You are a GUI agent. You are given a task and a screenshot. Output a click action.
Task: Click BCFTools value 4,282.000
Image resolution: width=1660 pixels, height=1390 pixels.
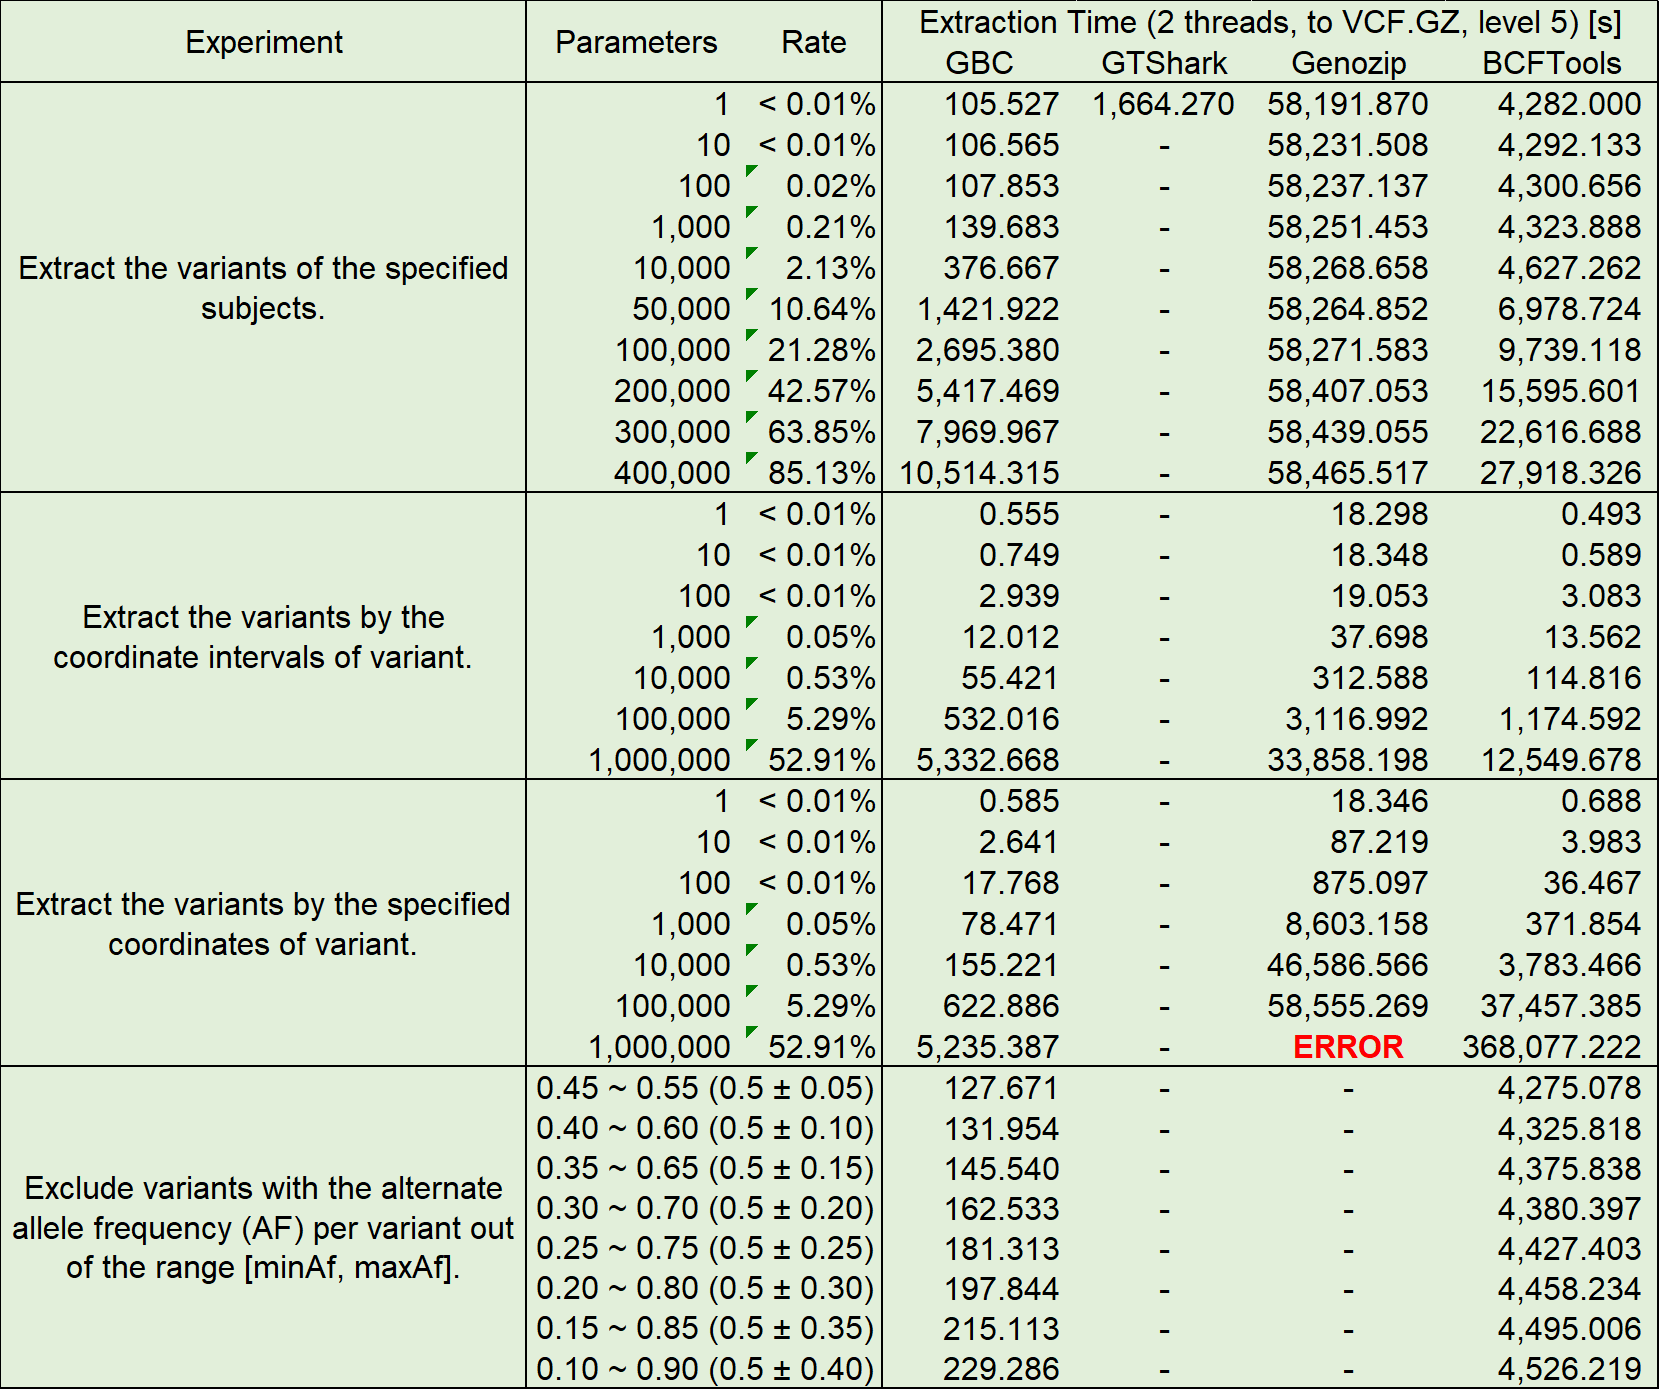(x=1569, y=104)
